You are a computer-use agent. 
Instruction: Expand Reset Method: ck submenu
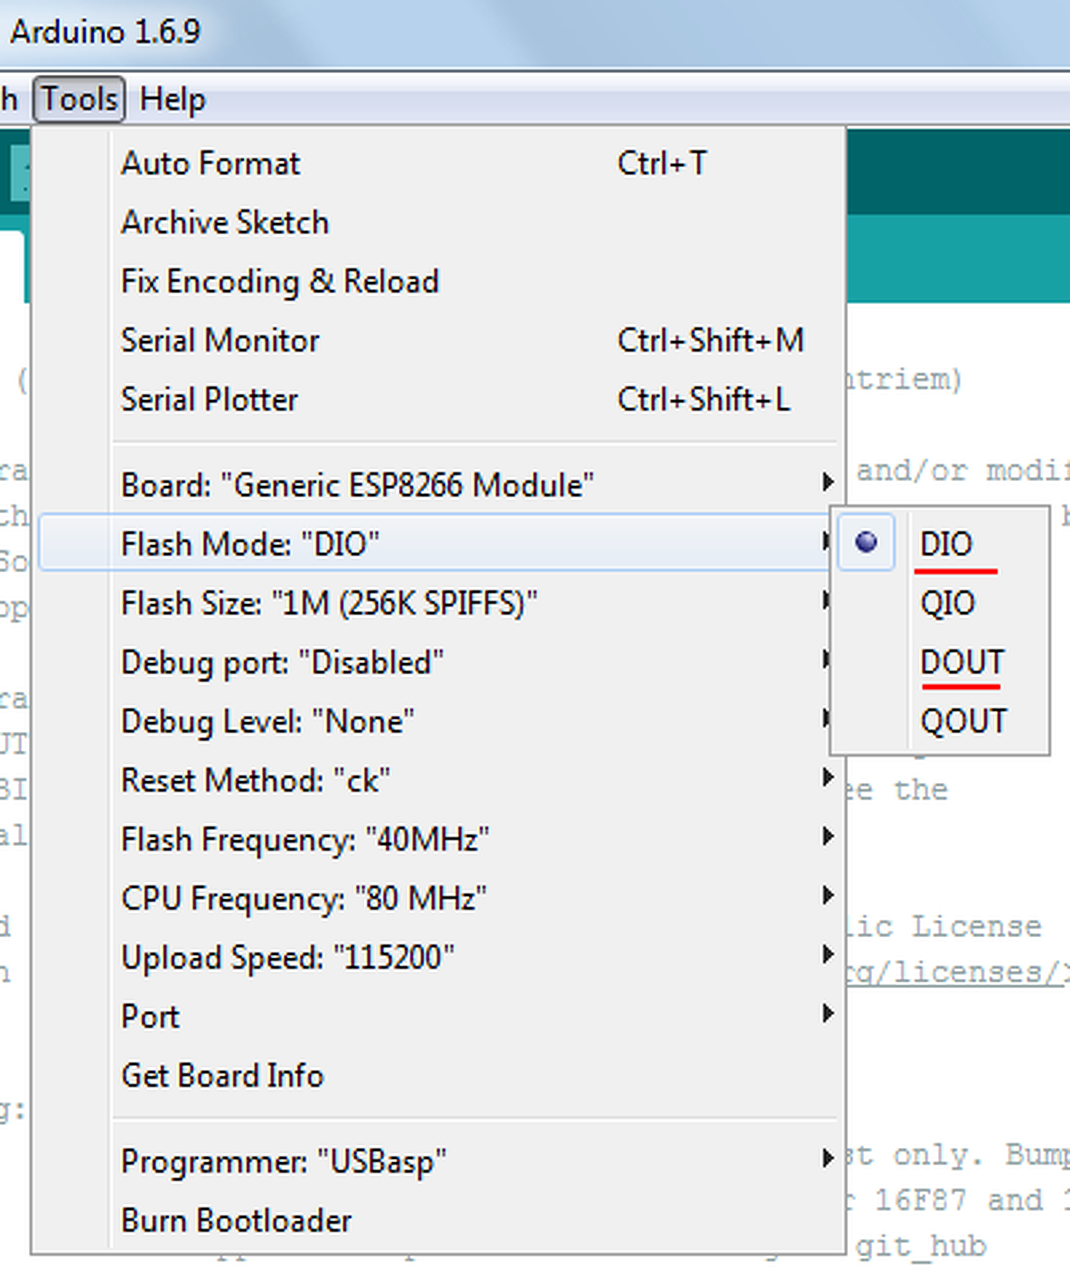tap(438, 780)
